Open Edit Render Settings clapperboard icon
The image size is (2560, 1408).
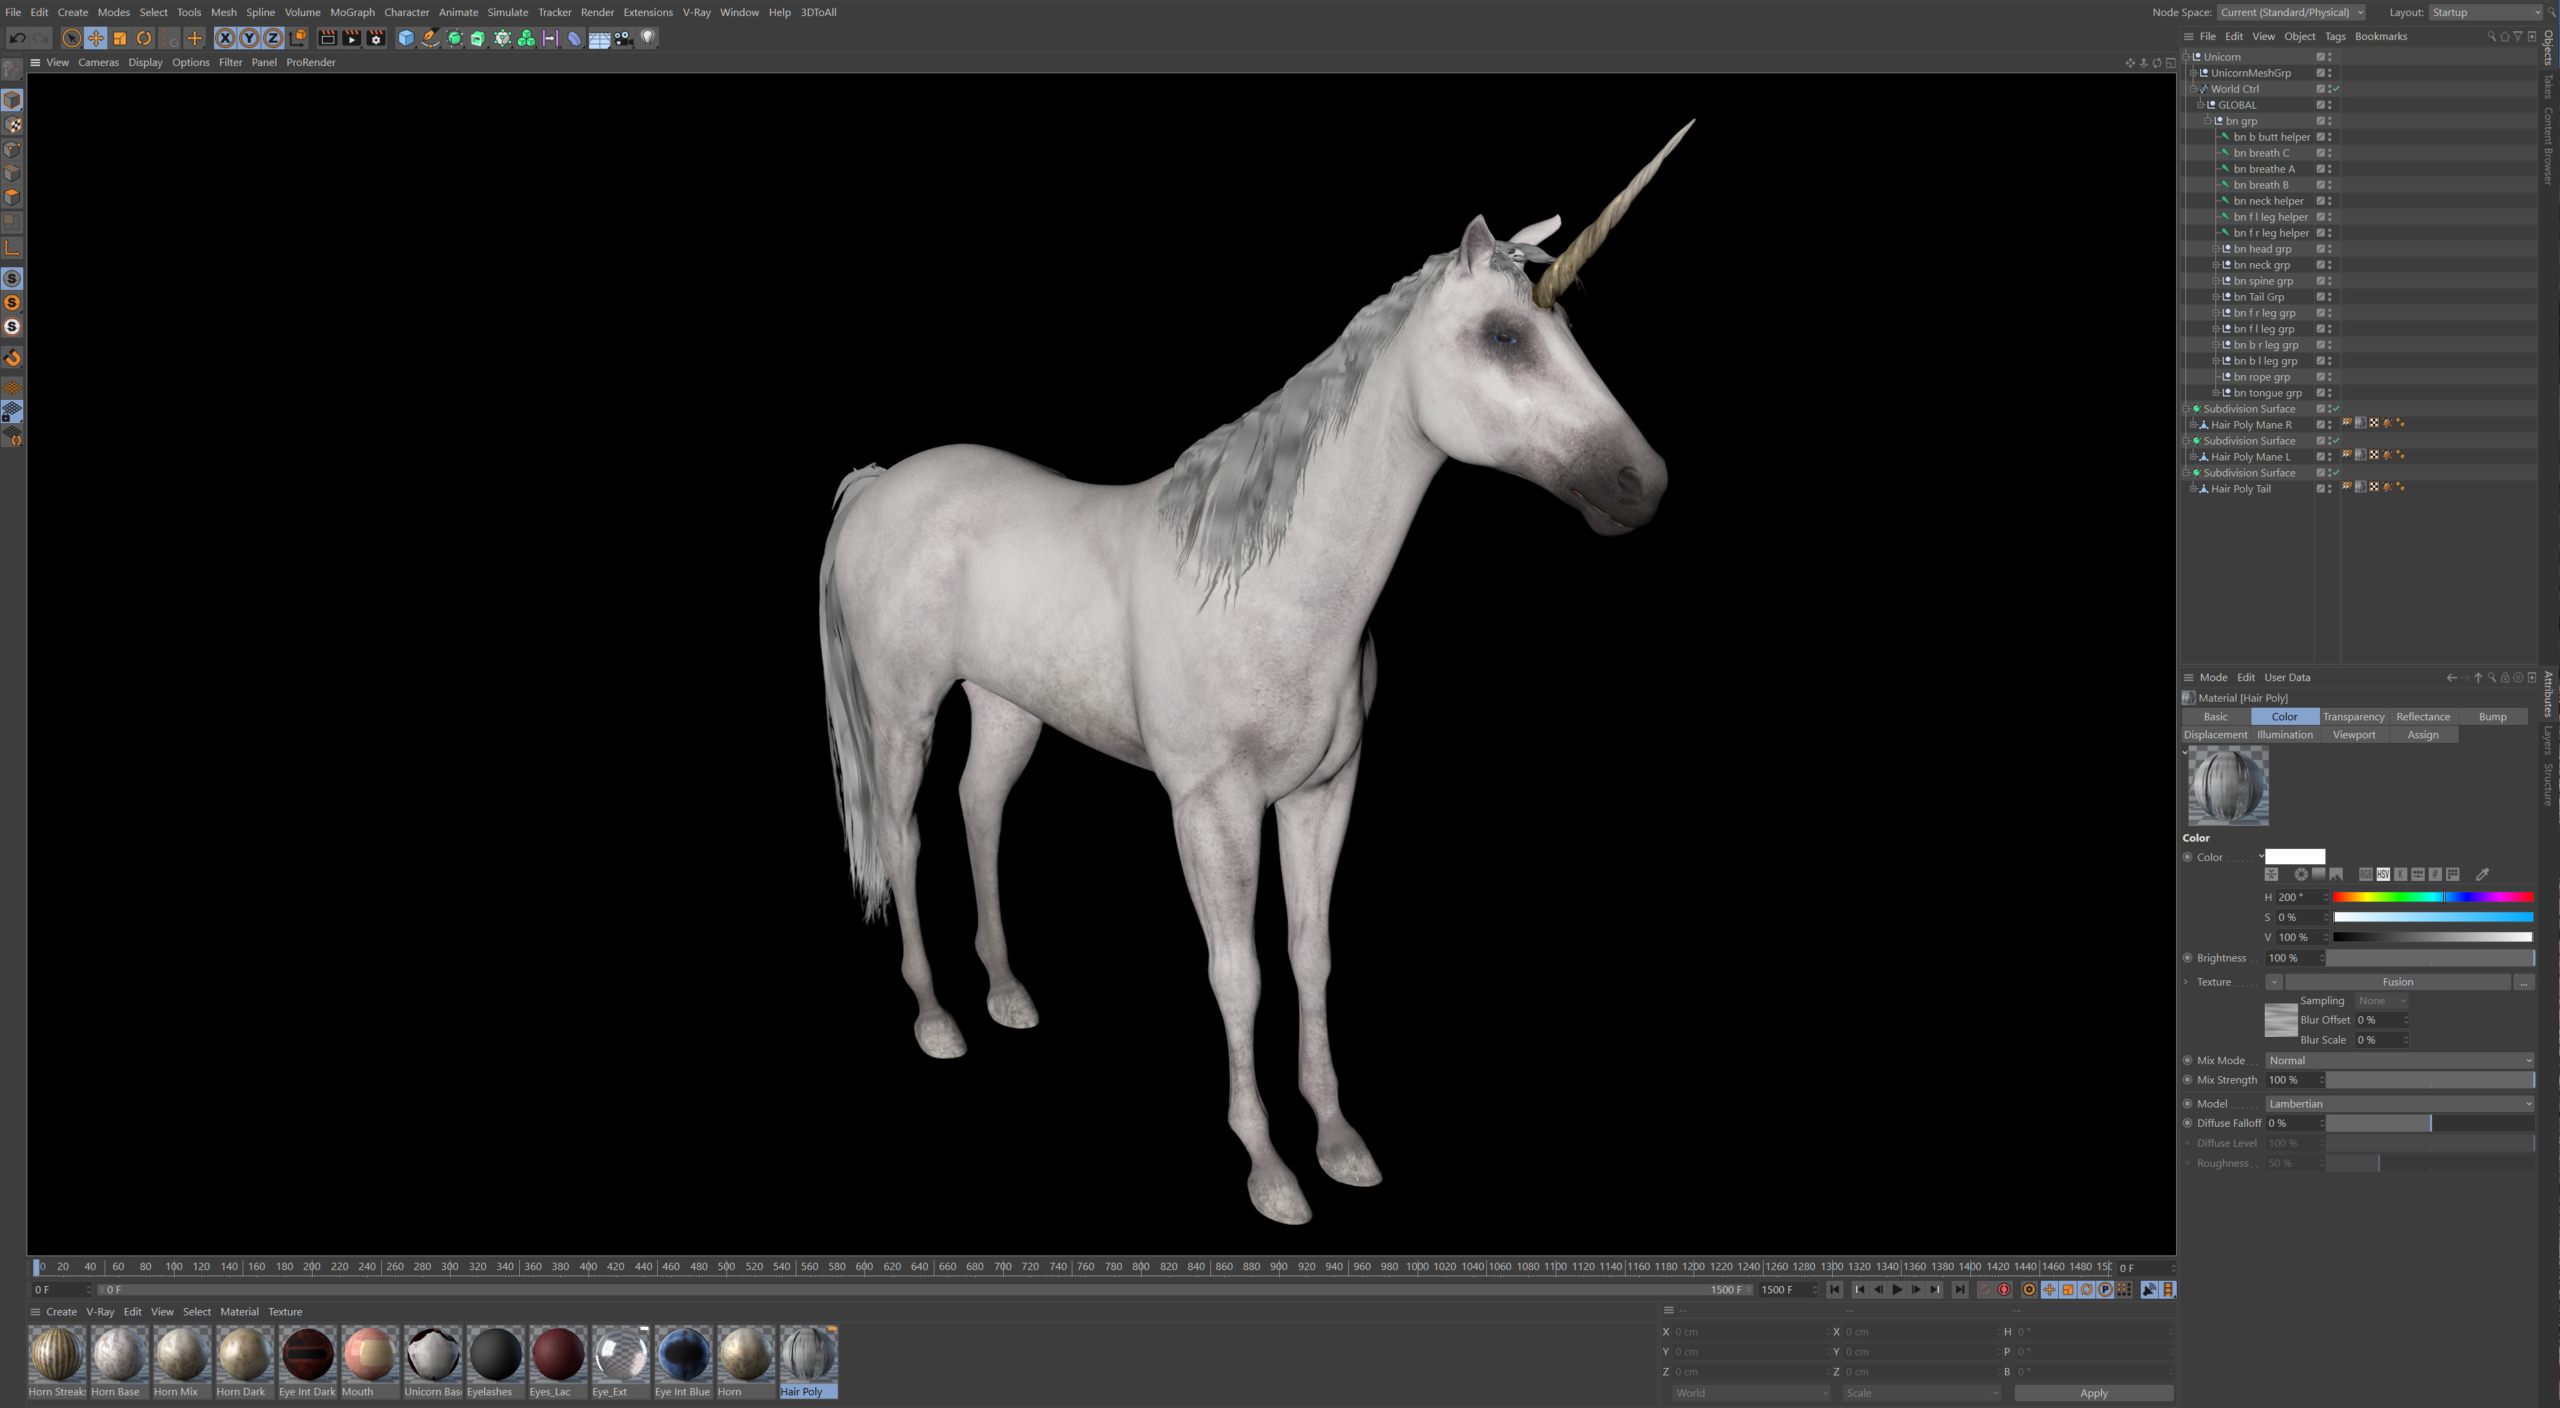[376, 38]
